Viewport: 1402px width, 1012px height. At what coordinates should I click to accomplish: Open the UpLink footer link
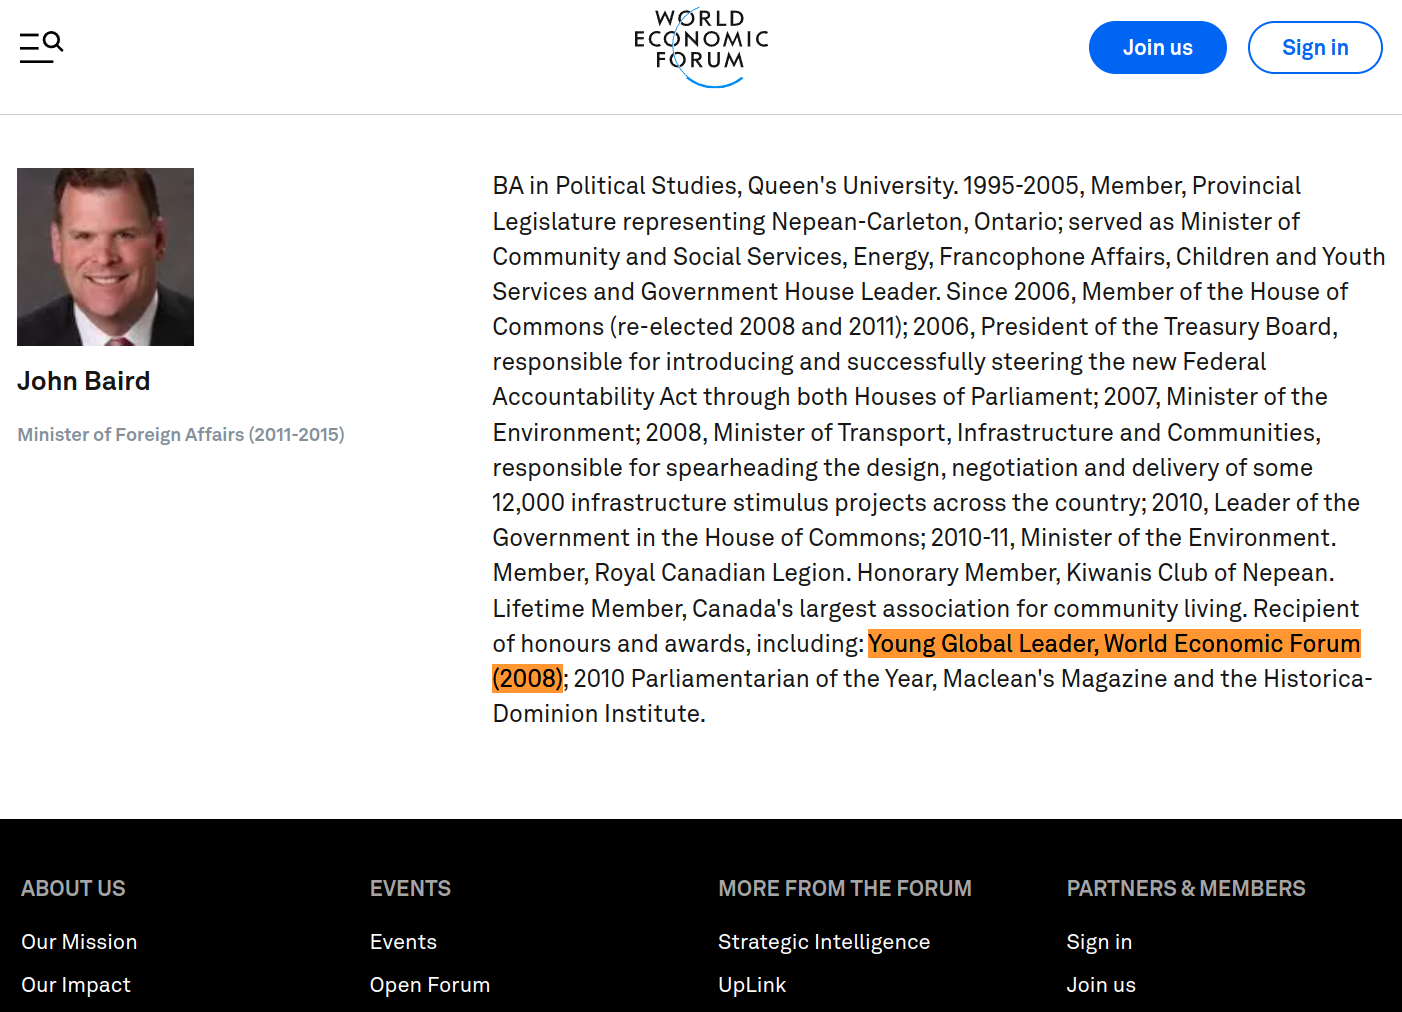click(x=752, y=985)
